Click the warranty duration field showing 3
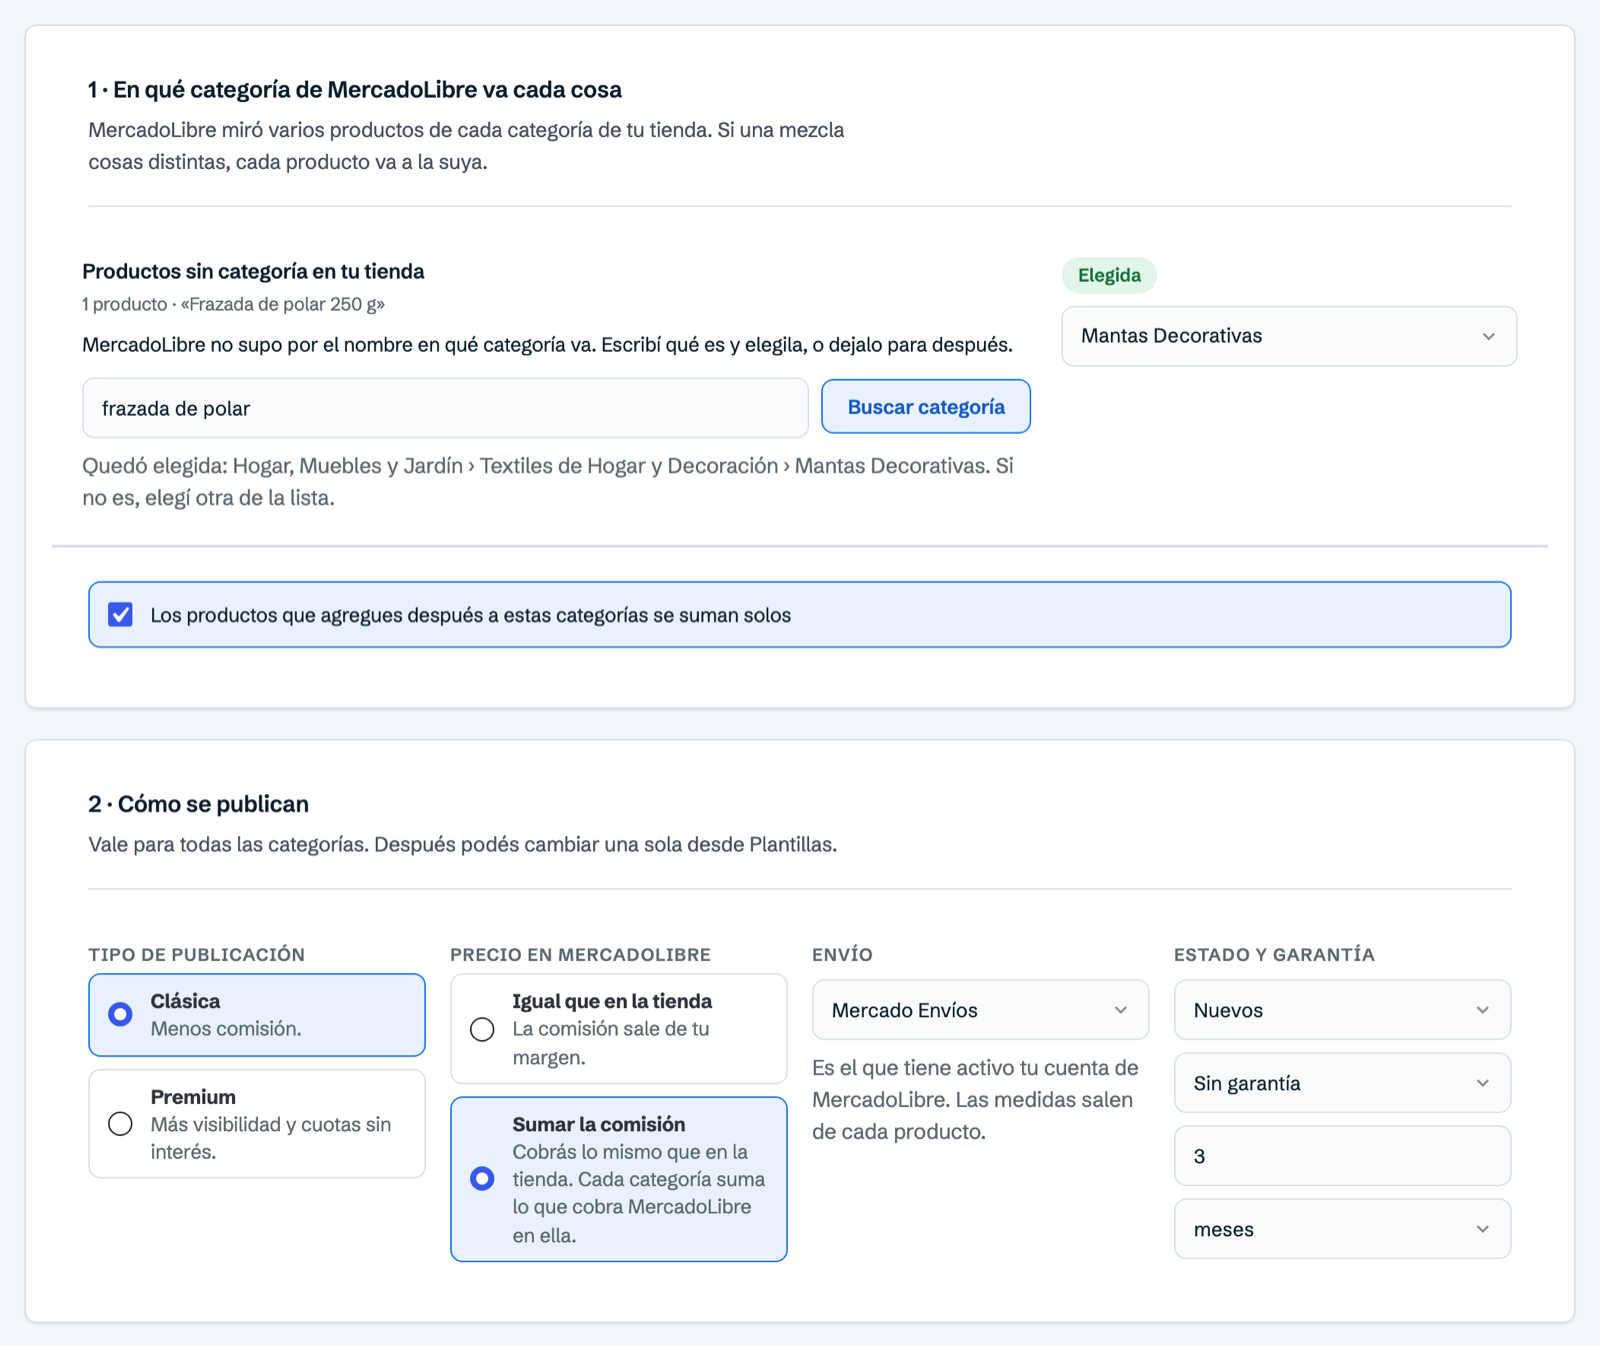Viewport: 1600px width, 1346px height. click(1342, 1156)
